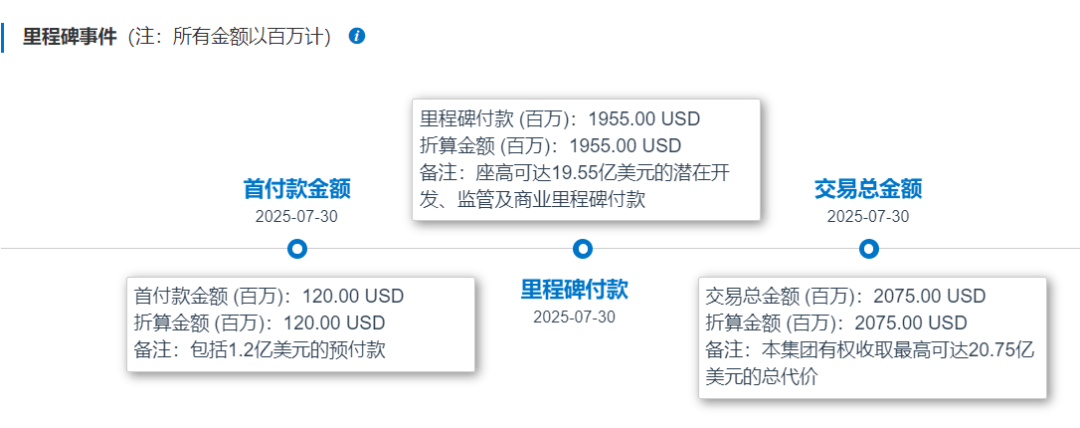Click the 里程碑事件 section heading
The width and height of the screenshot is (1080, 428).
70,37
